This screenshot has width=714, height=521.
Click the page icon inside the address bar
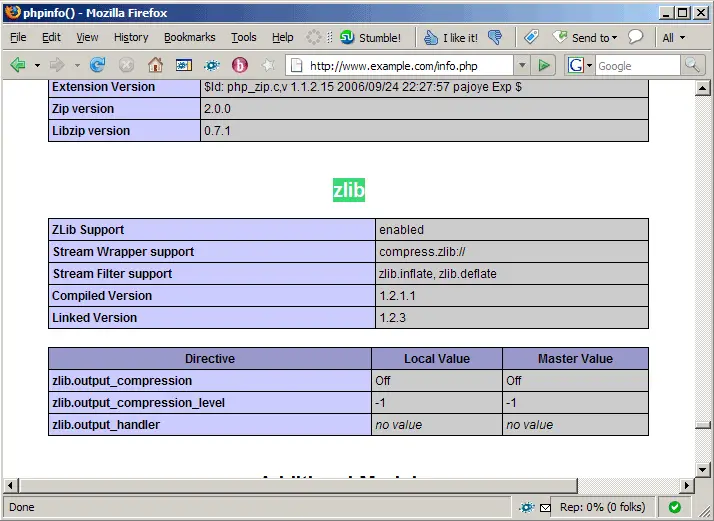pyautogui.click(x=296, y=66)
